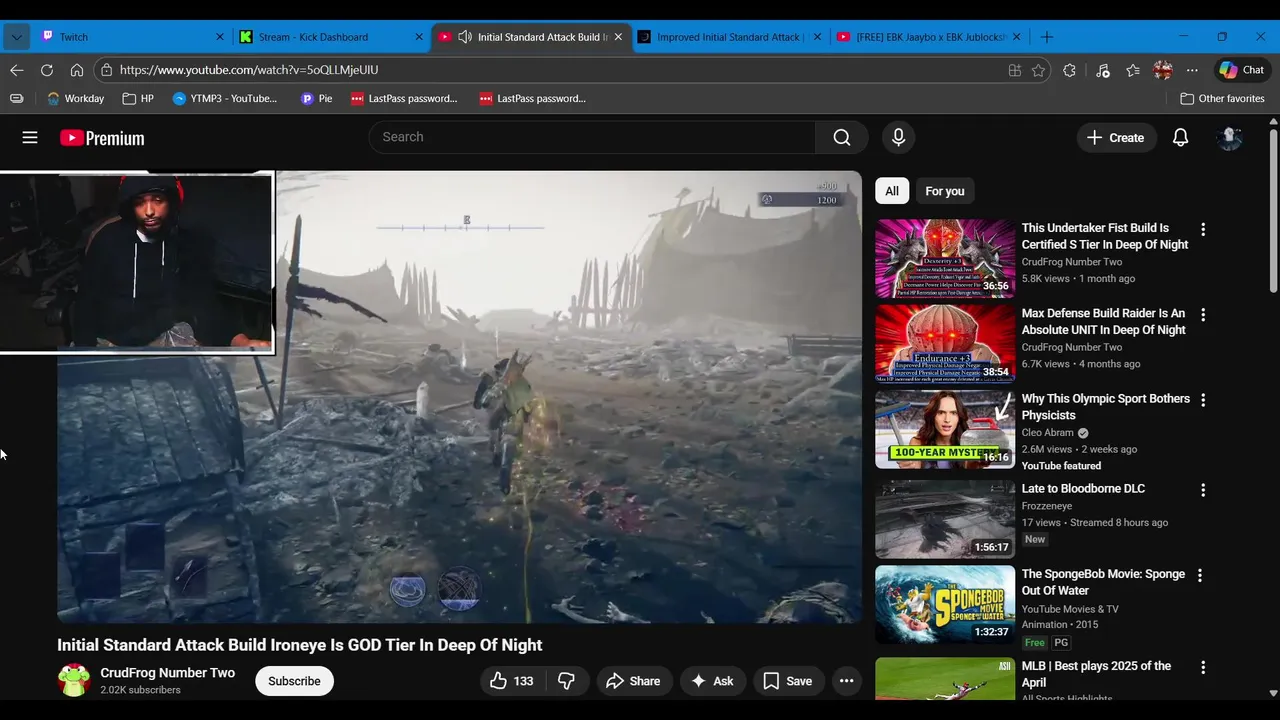Subscribe to CrudFrog Number Two
Image resolution: width=1280 pixels, height=720 pixels.
pos(294,681)
